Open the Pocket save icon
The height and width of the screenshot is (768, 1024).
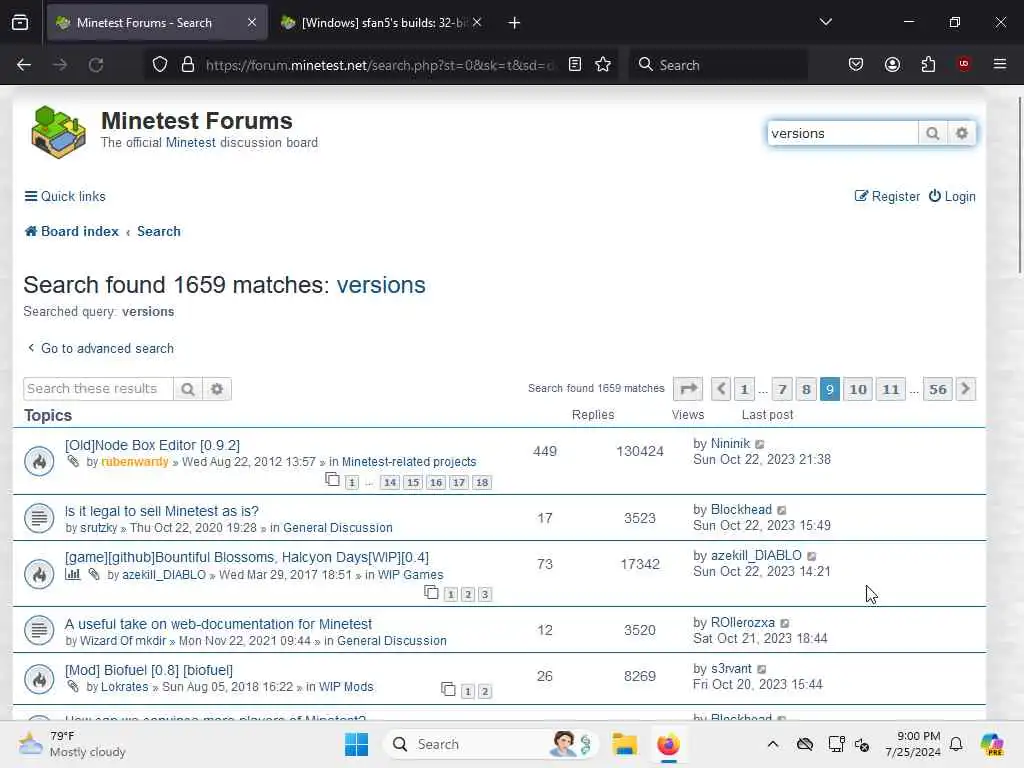point(856,65)
